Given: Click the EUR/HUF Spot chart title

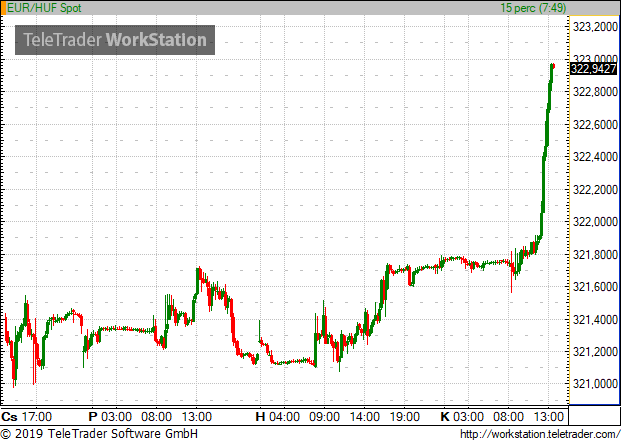Looking at the screenshot, I should [x=44, y=8].
